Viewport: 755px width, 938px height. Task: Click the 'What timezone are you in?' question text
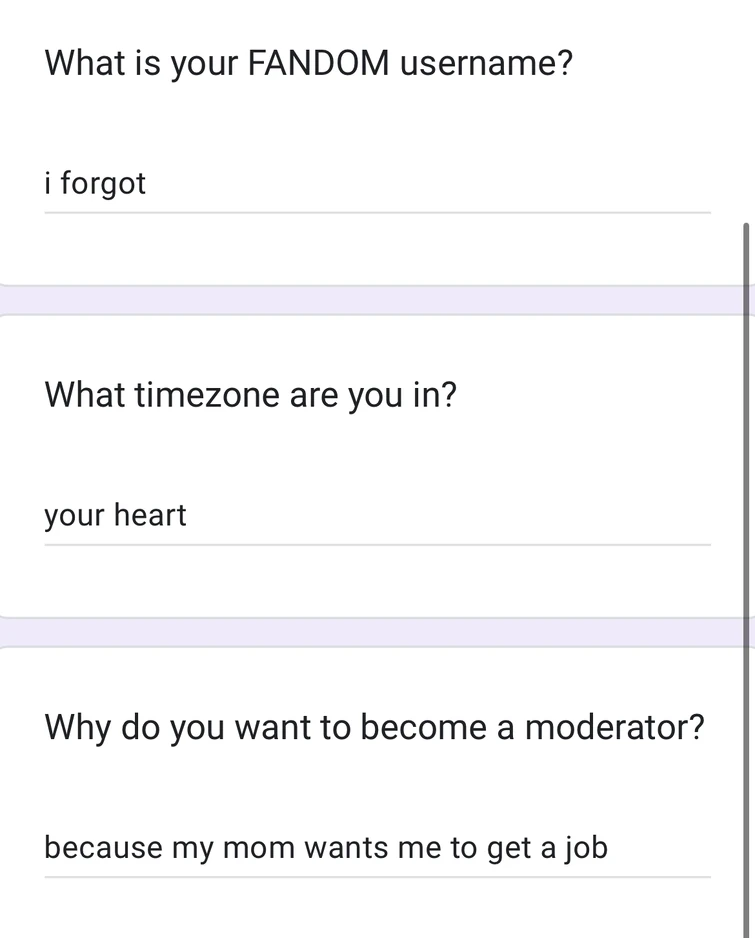pyautogui.click(x=250, y=394)
